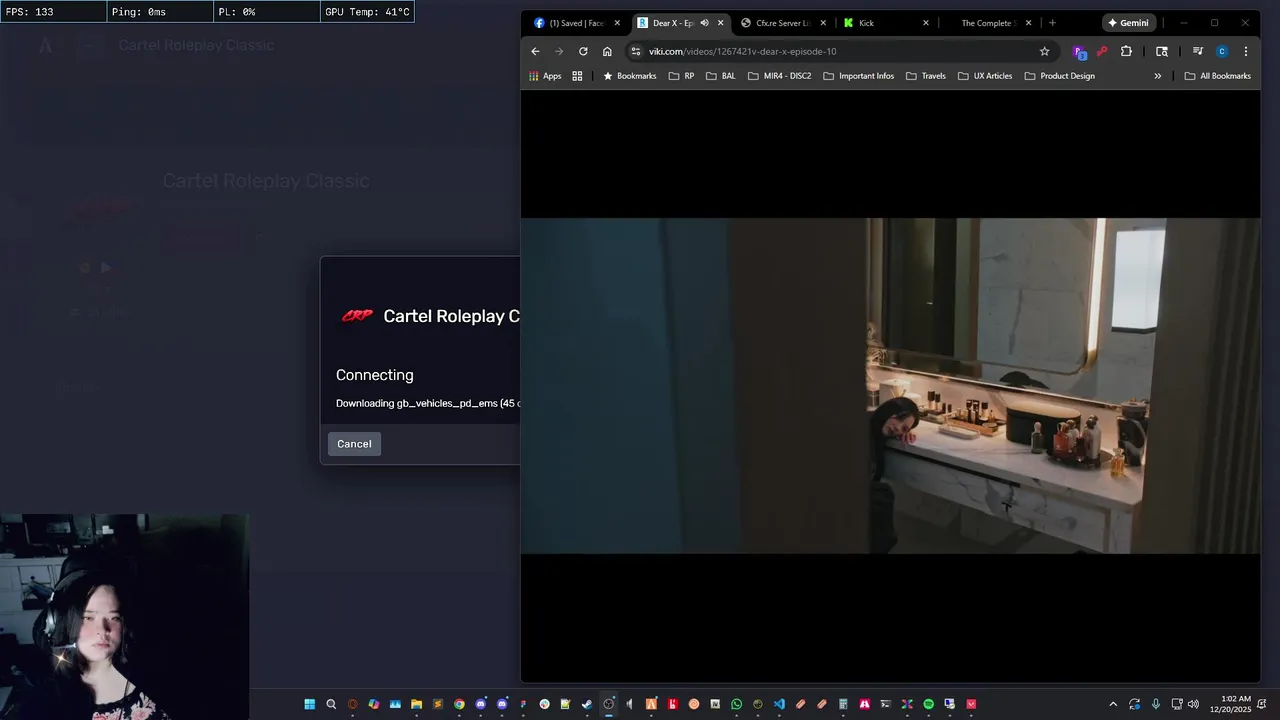Open Visual Studio Code from taskbar
1280x720 pixels.
(779, 704)
